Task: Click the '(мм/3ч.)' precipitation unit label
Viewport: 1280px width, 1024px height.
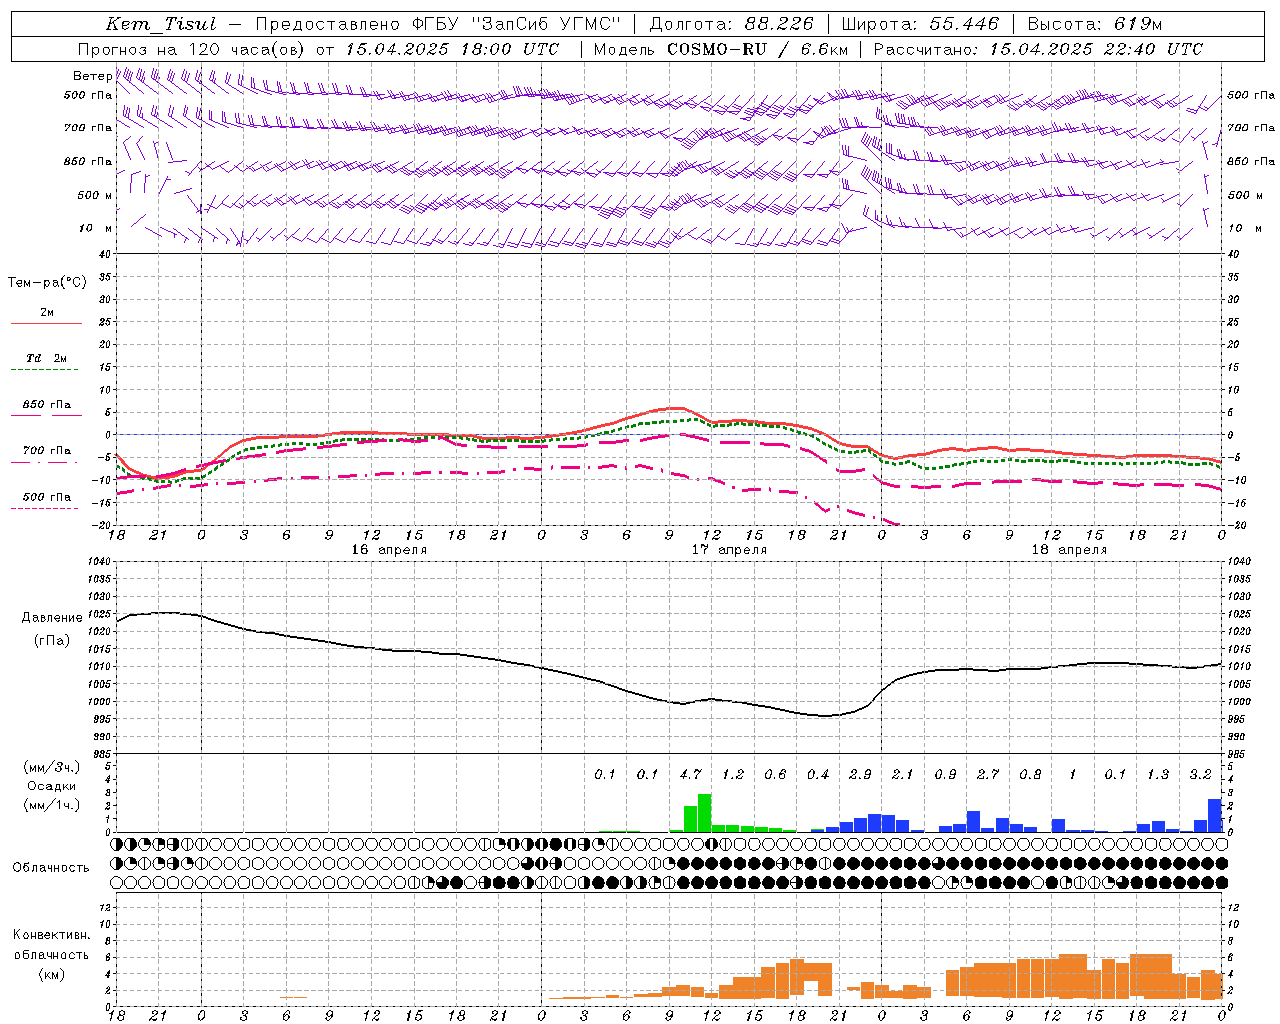Action: point(51,768)
